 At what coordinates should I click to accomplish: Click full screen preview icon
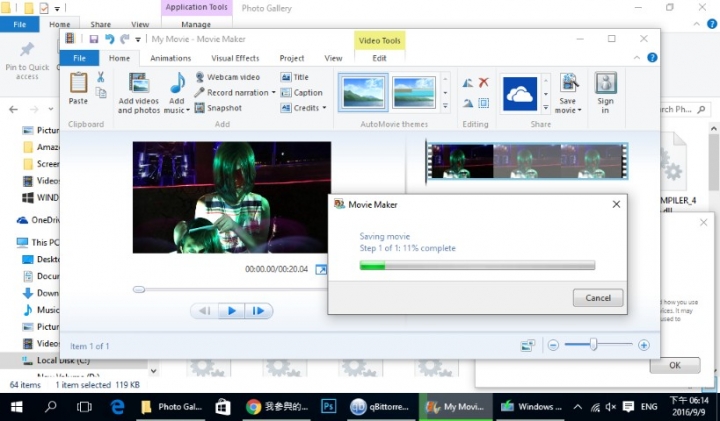point(321,269)
